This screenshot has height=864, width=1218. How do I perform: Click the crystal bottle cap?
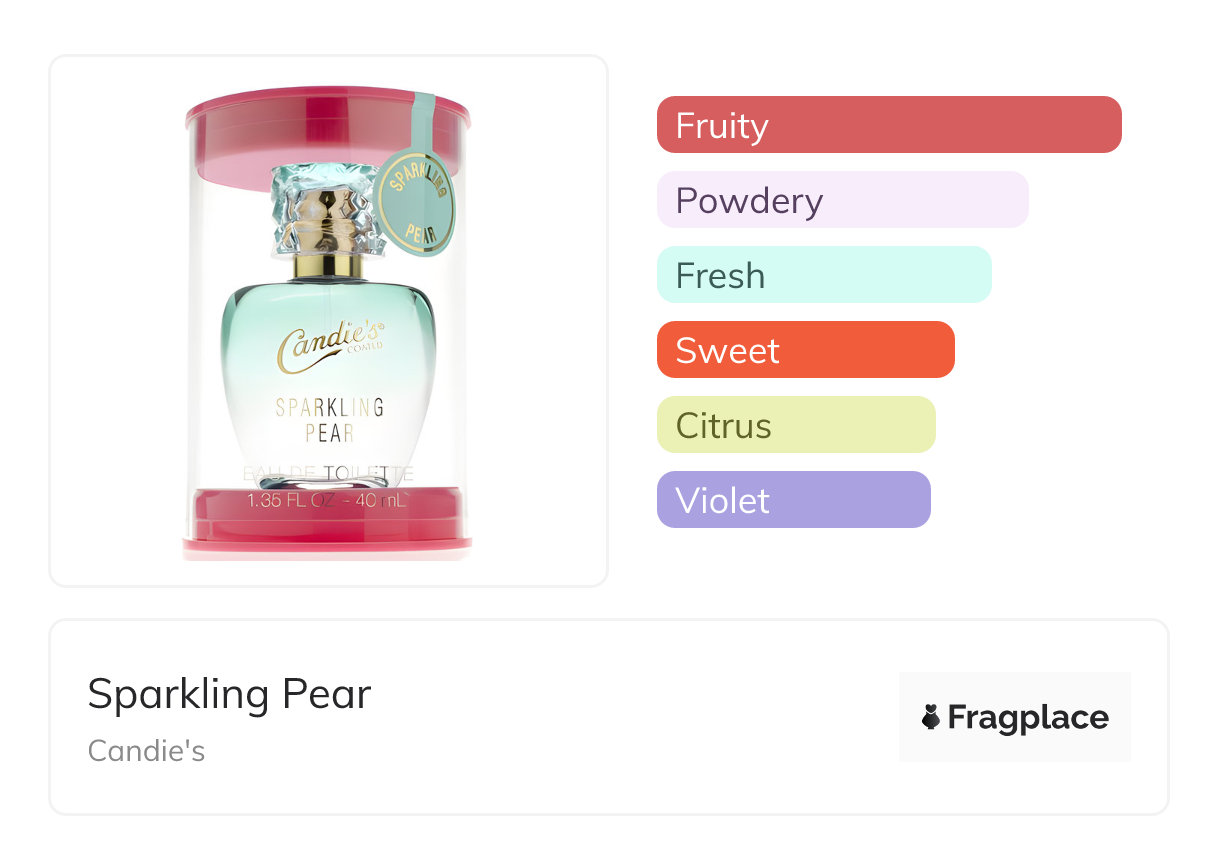[328, 209]
